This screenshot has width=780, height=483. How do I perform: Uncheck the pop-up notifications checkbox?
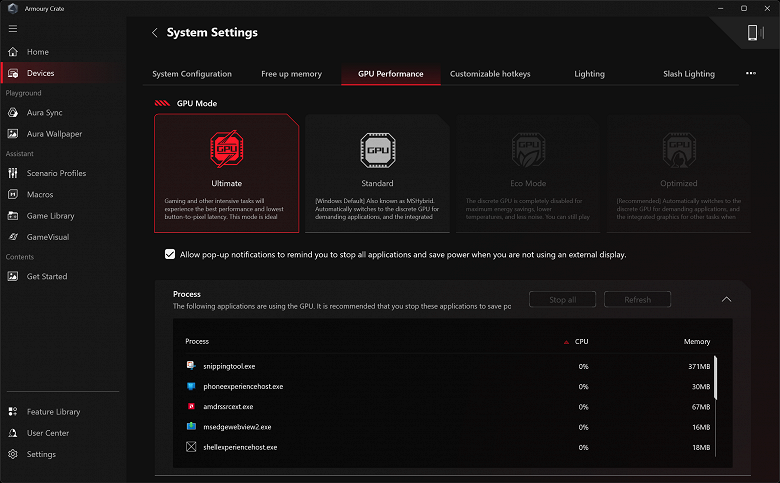click(170, 255)
